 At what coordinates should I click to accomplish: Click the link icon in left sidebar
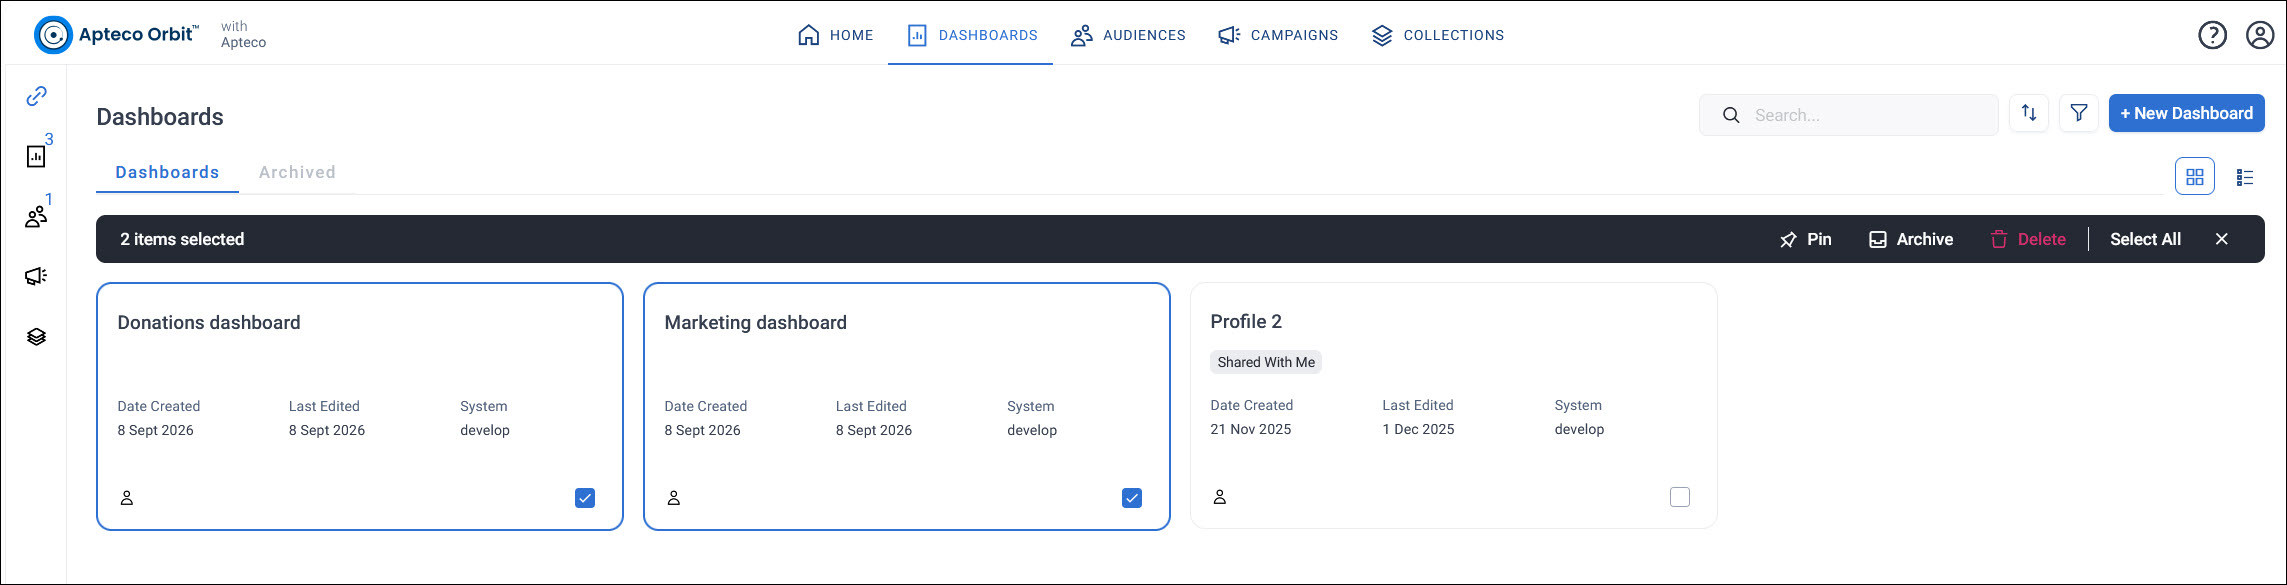pos(36,96)
